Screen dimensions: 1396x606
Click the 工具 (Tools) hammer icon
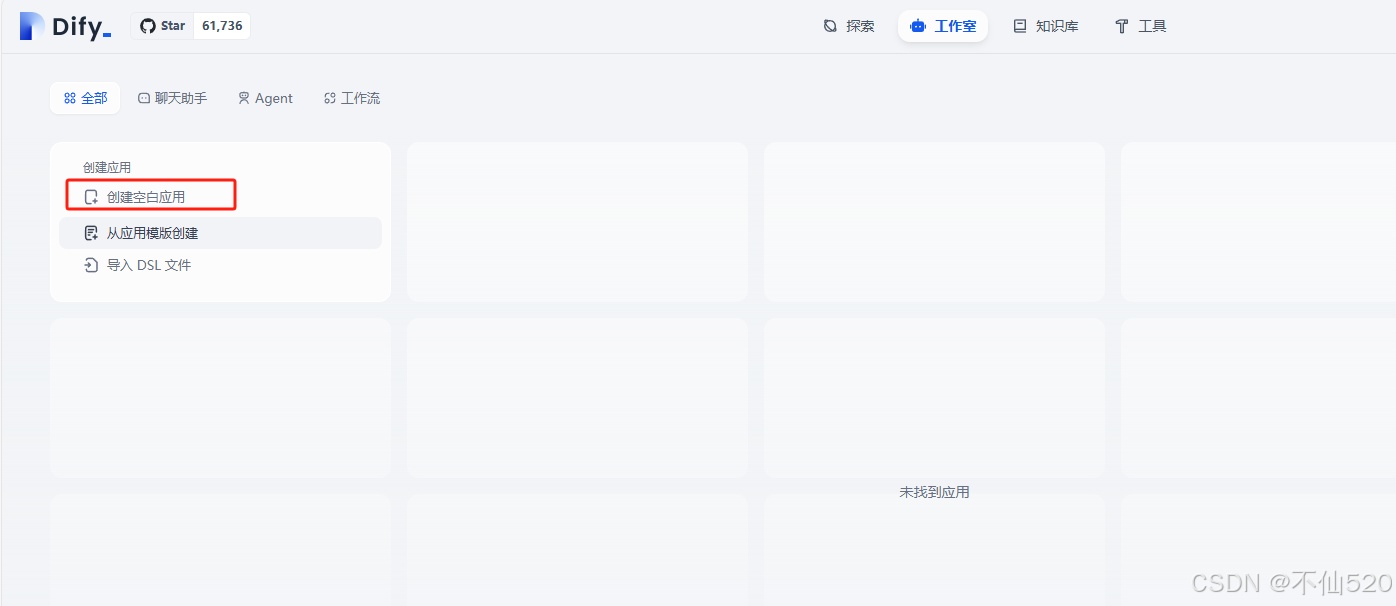pyautogui.click(x=1121, y=26)
